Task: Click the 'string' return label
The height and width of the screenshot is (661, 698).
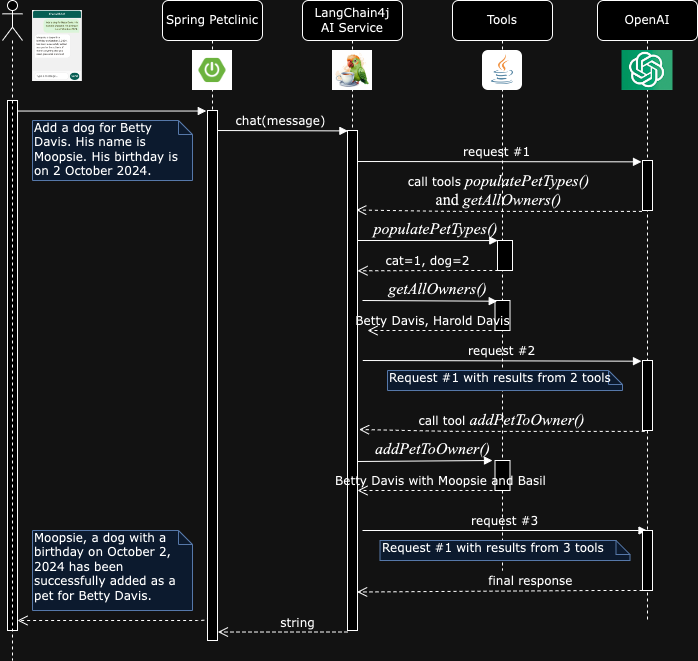Action: tap(297, 623)
